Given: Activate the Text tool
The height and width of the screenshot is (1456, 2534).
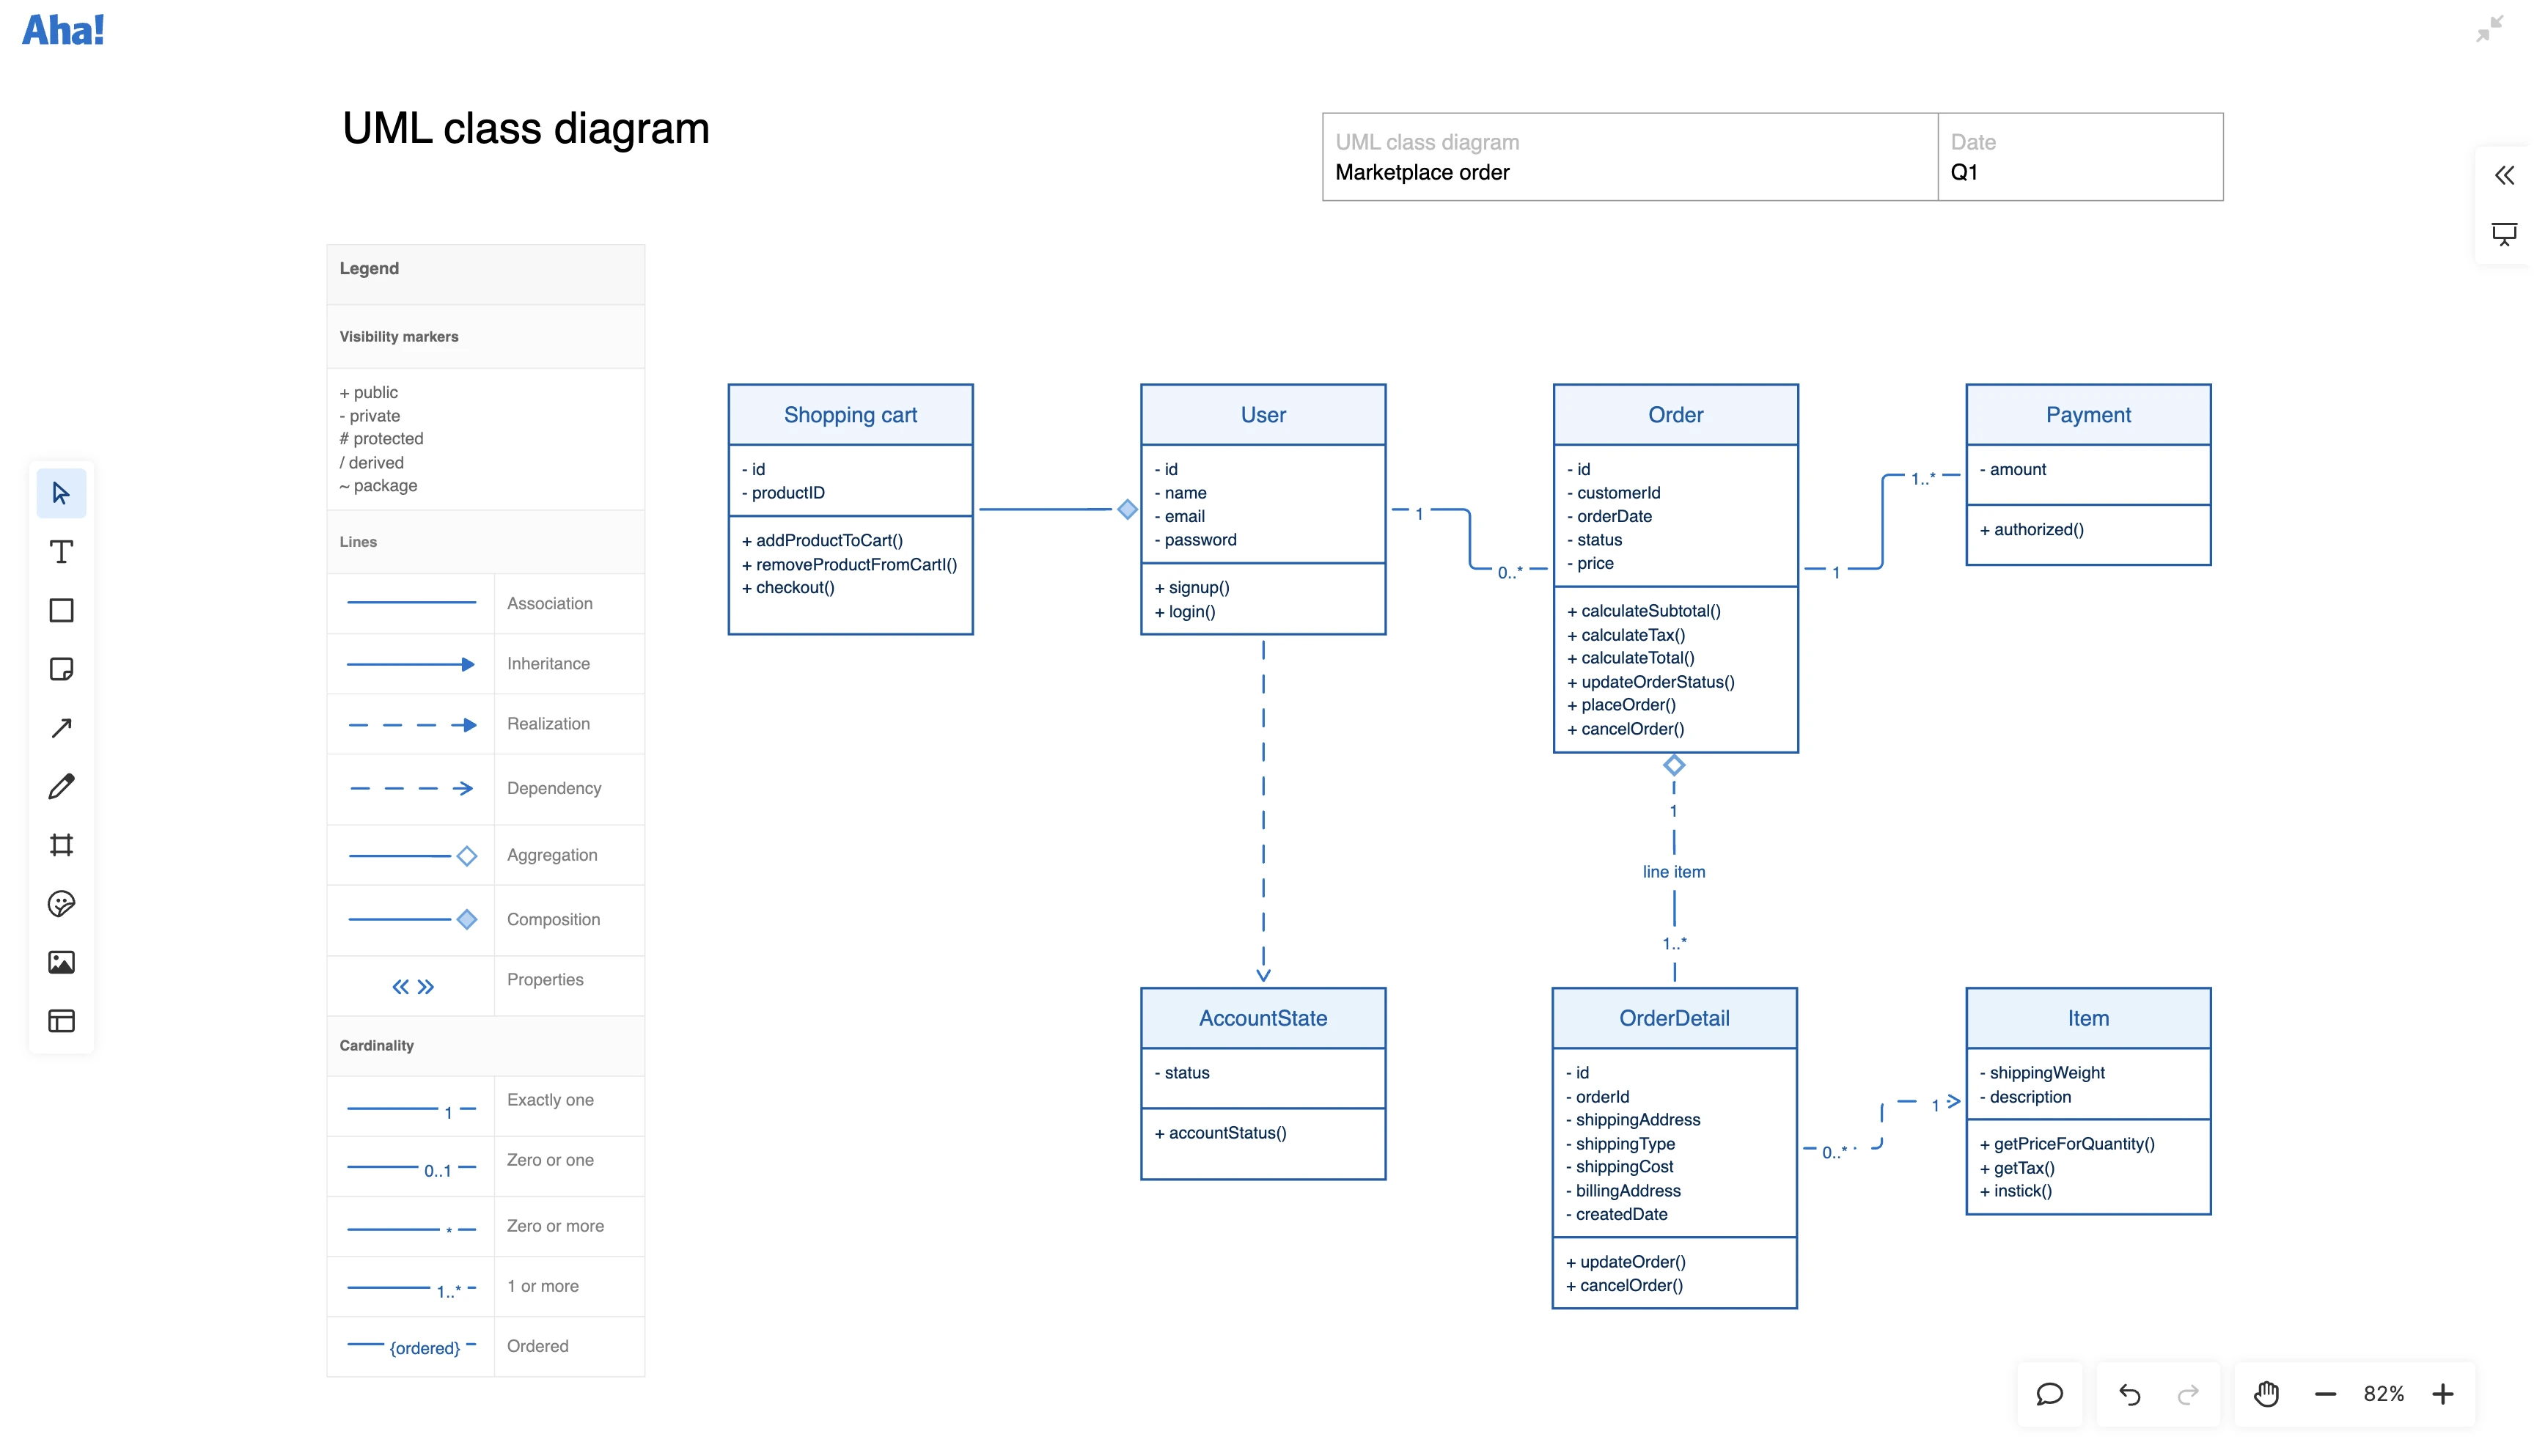Looking at the screenshot, I should point(61,551).
